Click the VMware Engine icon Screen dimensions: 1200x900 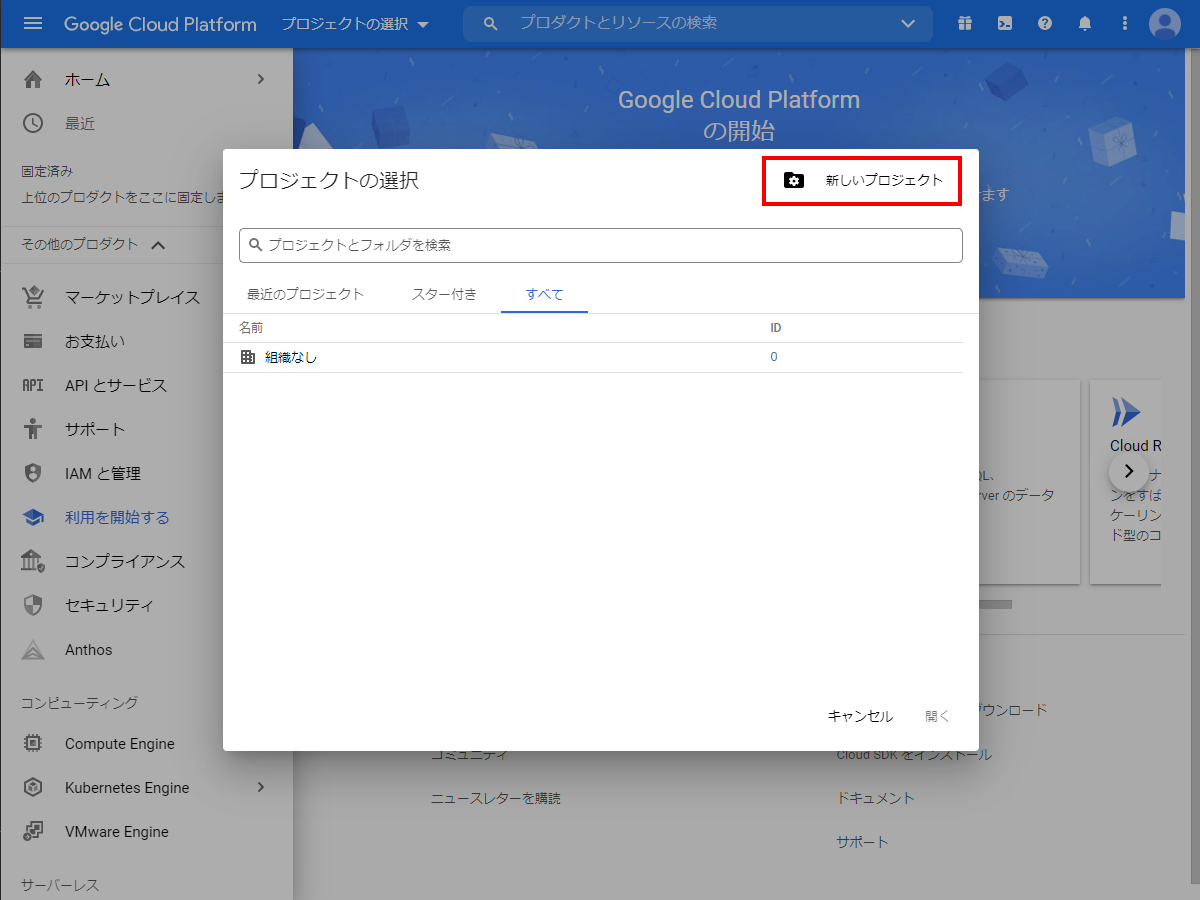tap(33, 831)
